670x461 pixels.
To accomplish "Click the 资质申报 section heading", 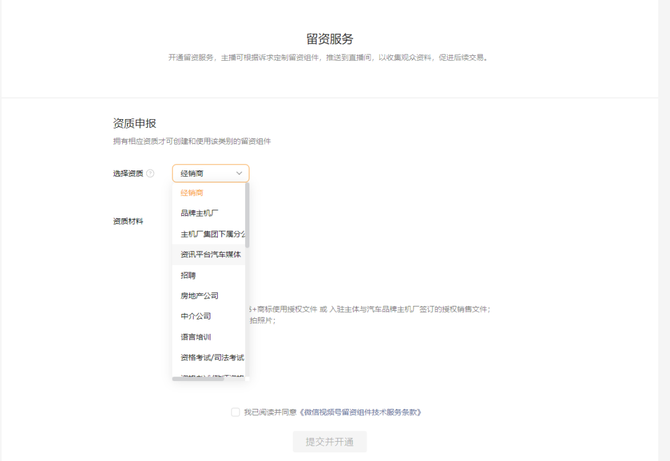I will 134,124.
